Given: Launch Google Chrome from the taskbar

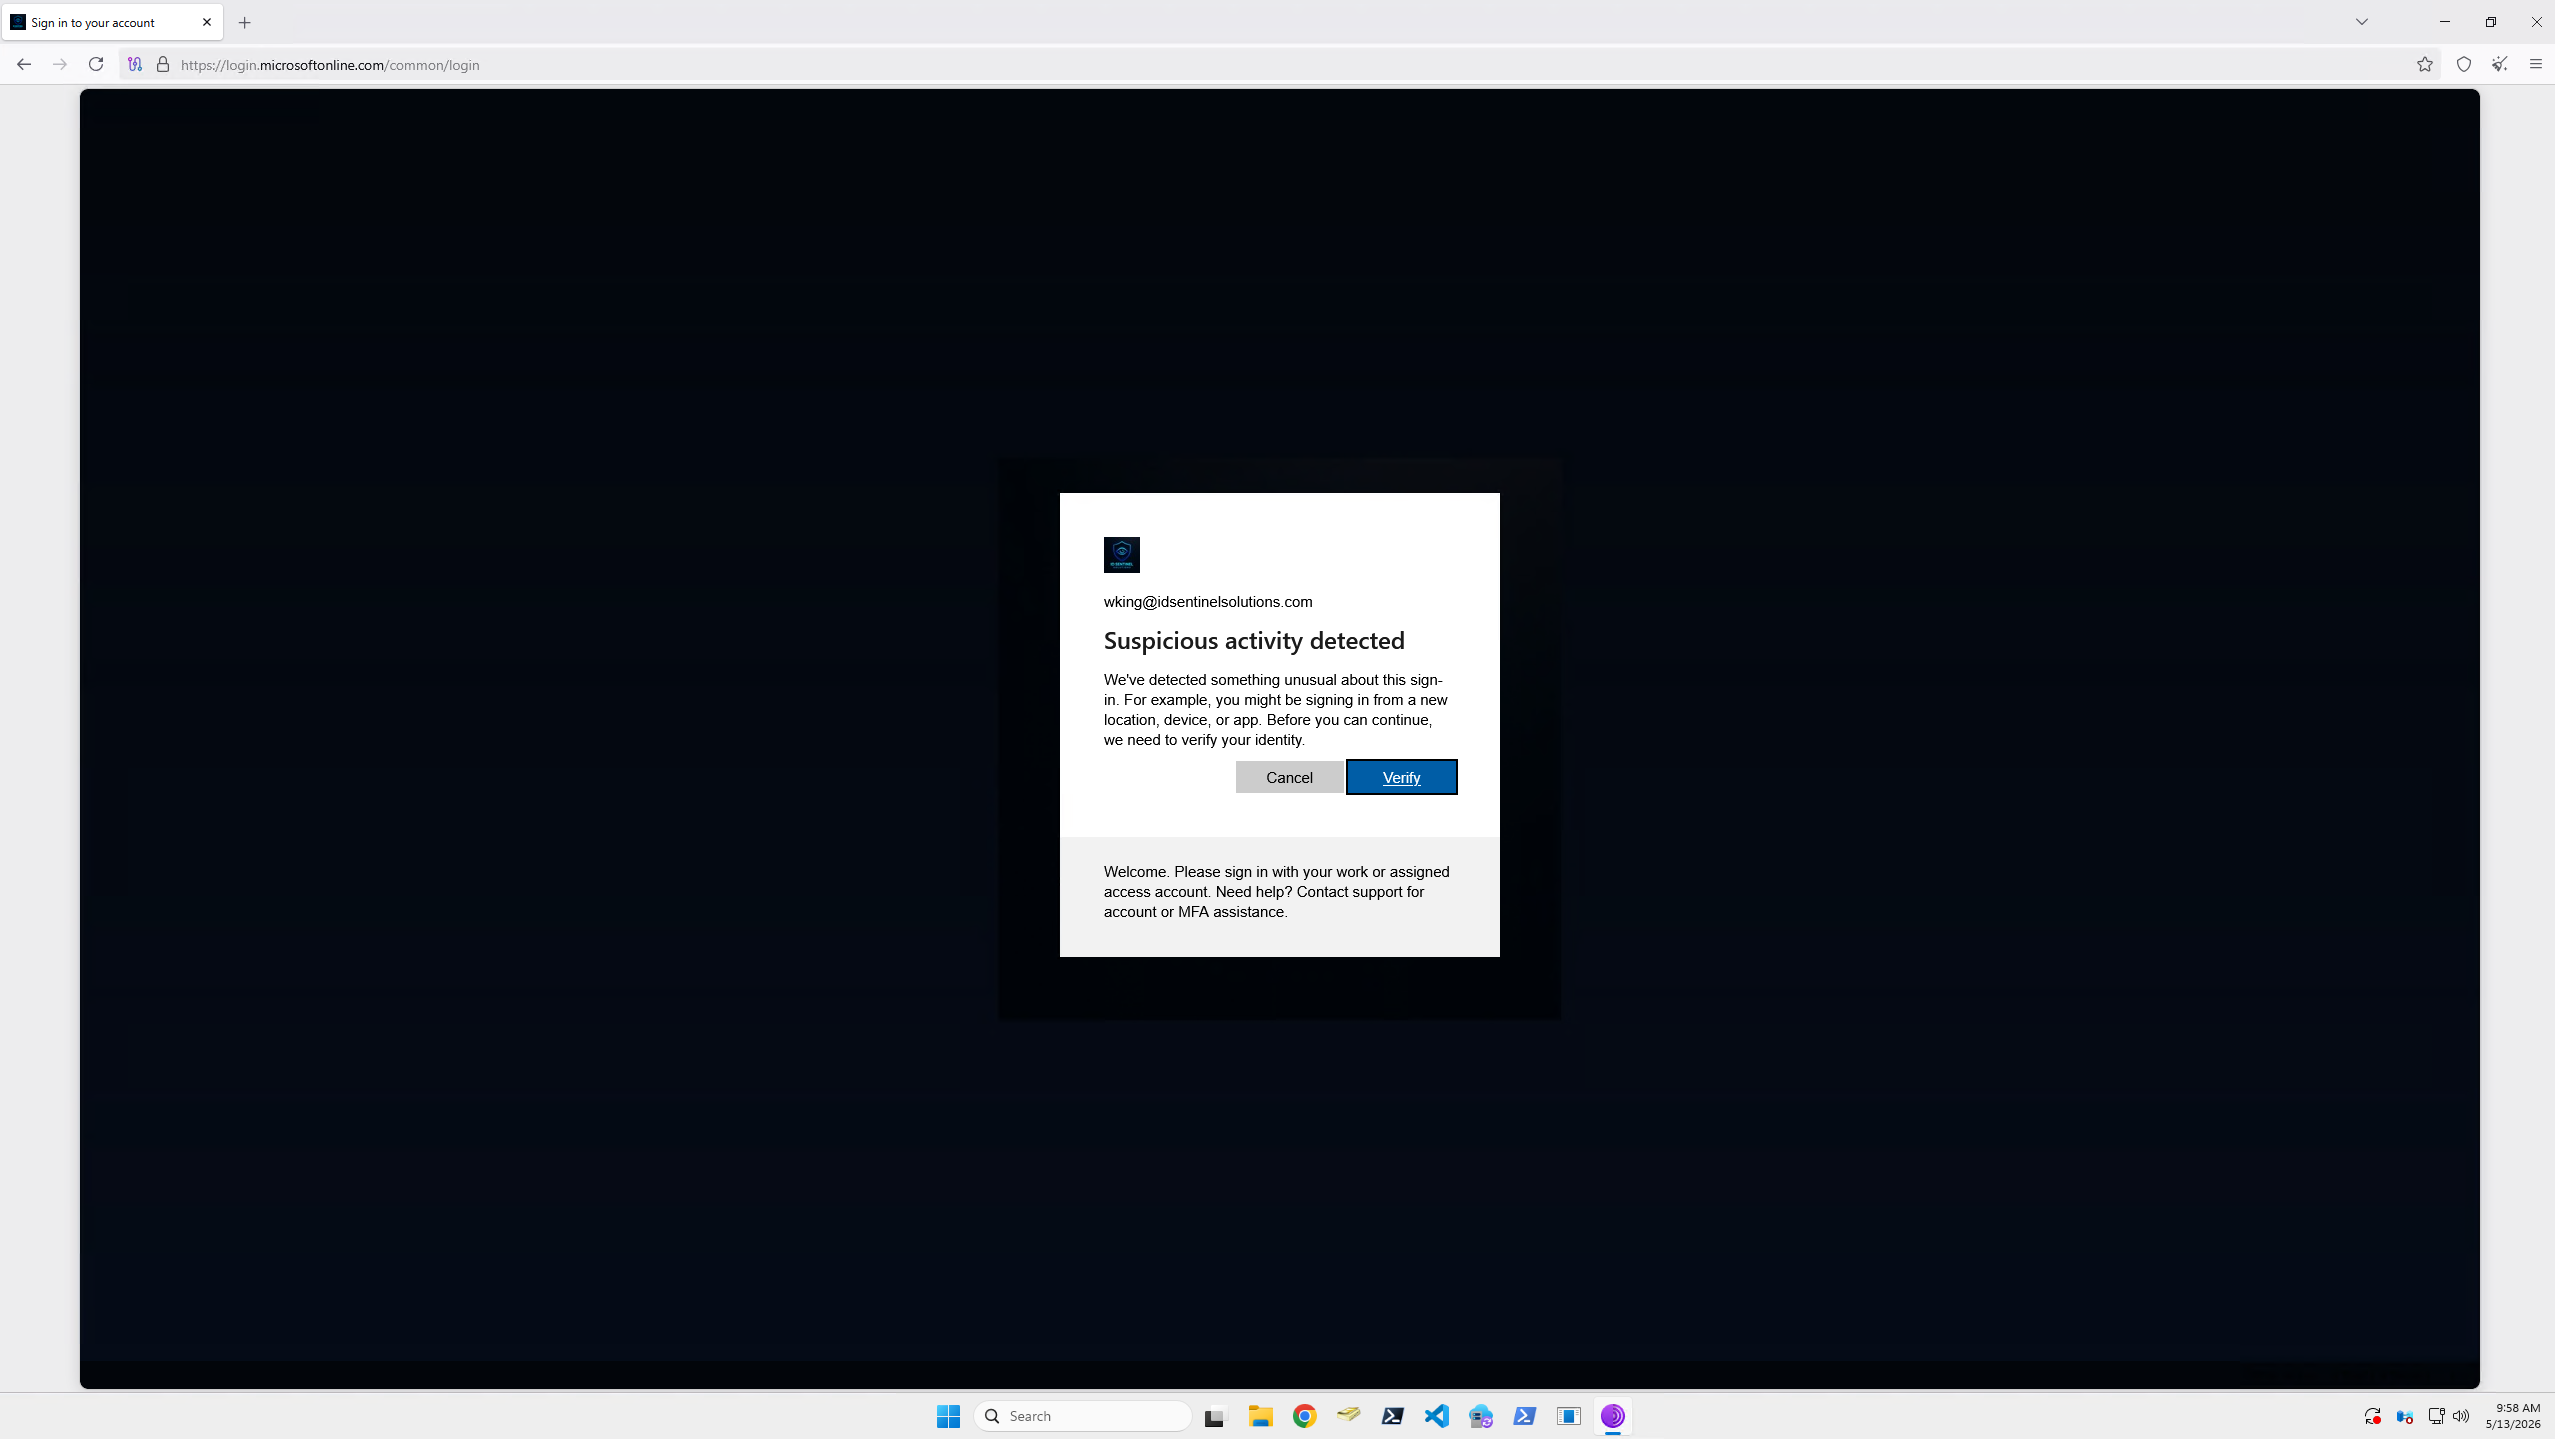Looking at the screenshot, I should [x=1304, y=1416].
